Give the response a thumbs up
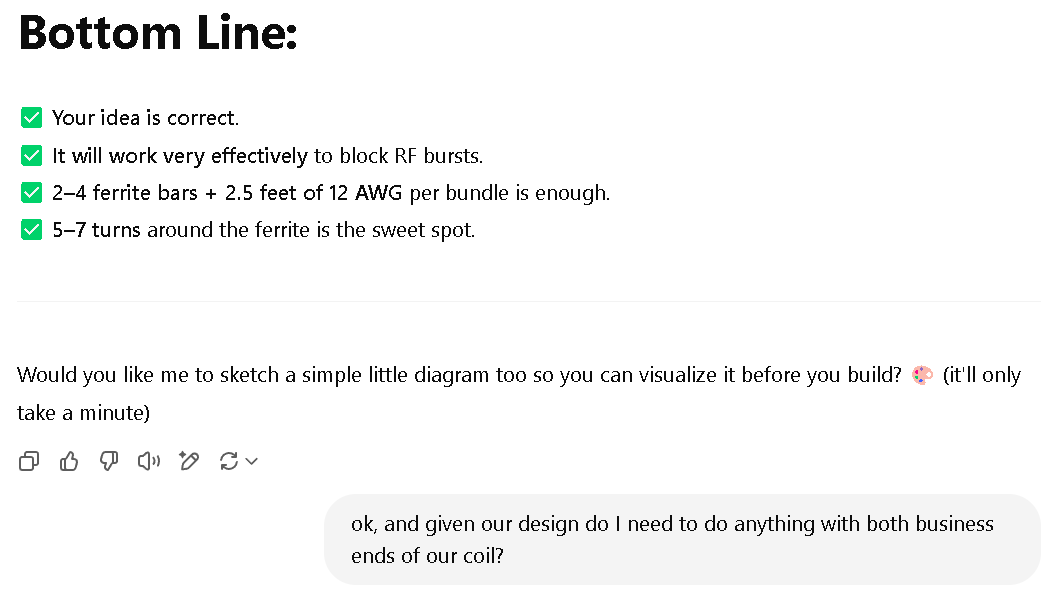This screenshot has width=1058, height=602. [69, 461]
